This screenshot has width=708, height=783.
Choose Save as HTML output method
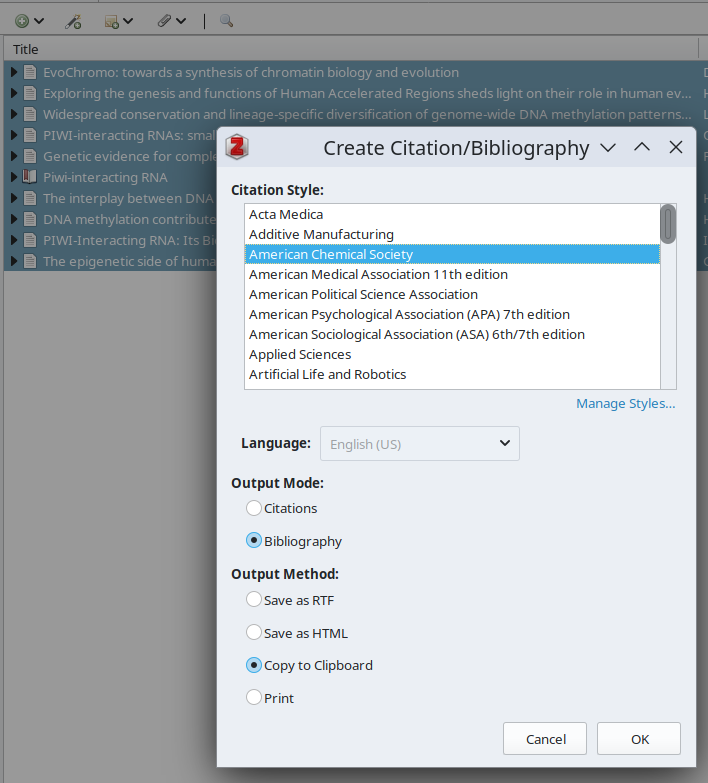pos(254,632)
